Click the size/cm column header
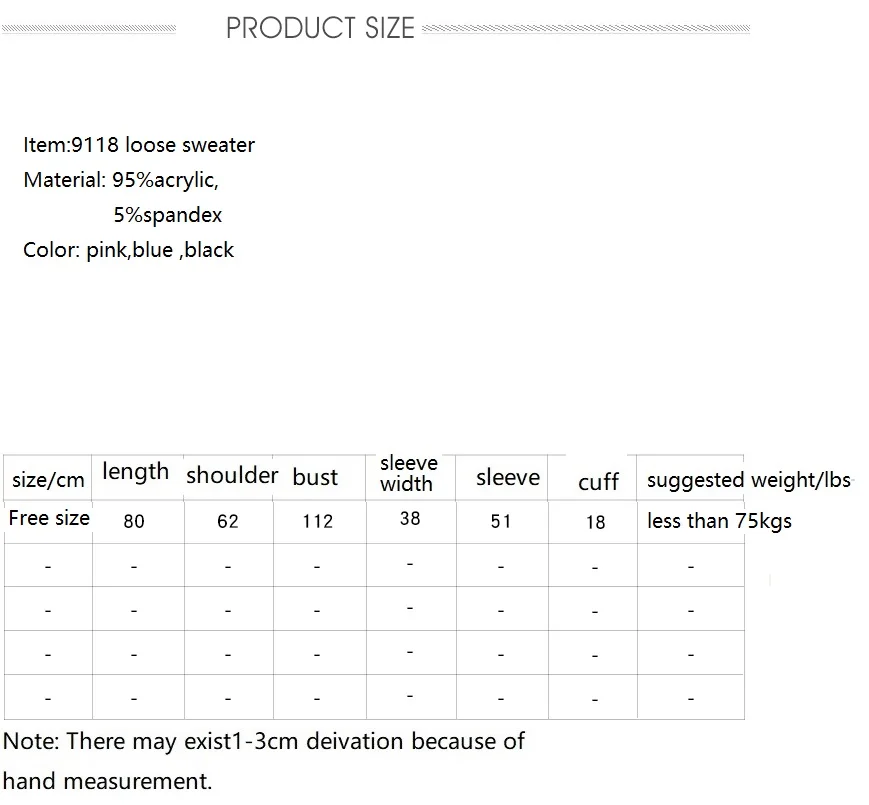Viewport: 869px width, 805px height. 48,480
